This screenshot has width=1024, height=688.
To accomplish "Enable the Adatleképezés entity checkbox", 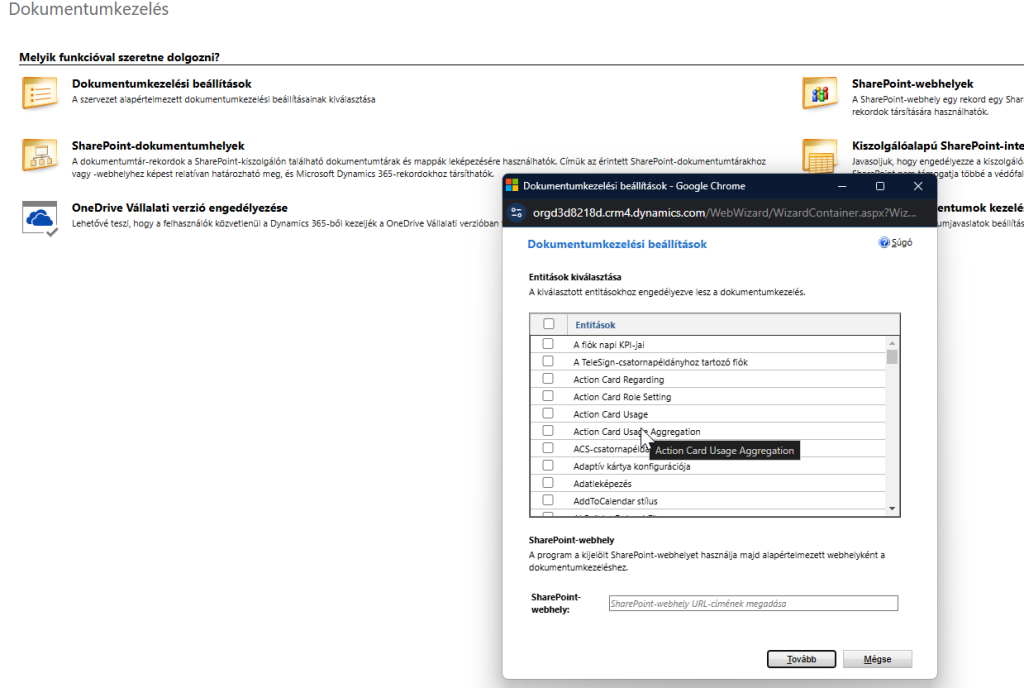I will [548, 483].
